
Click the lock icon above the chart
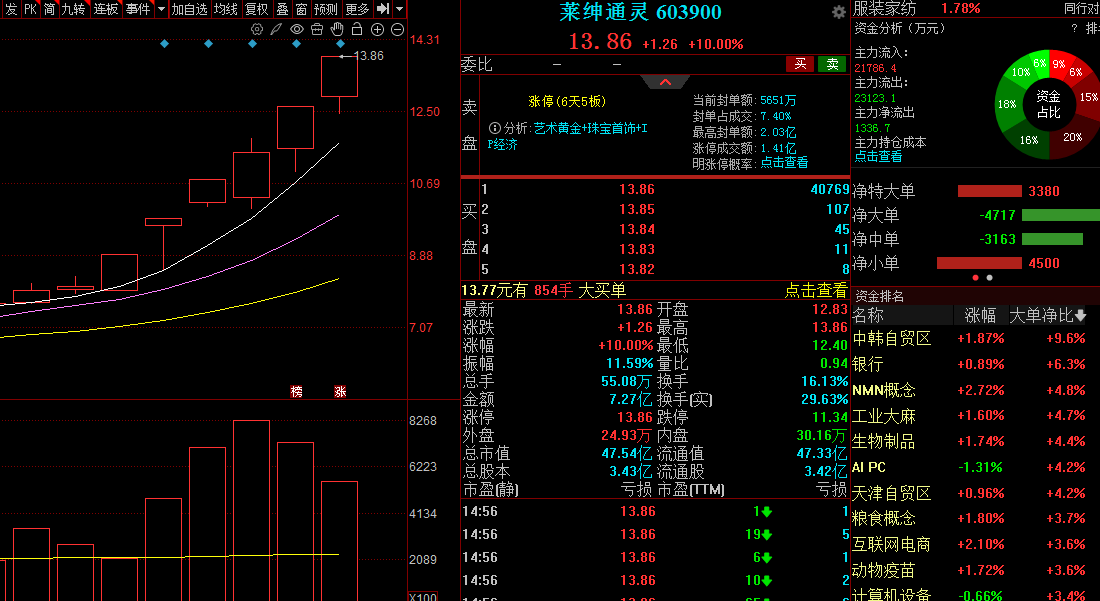click(x=357, y=29)
